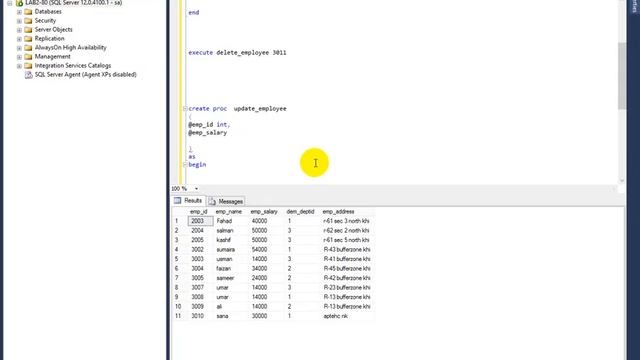Select the 'usman' name cell

[x=230, y=259]
